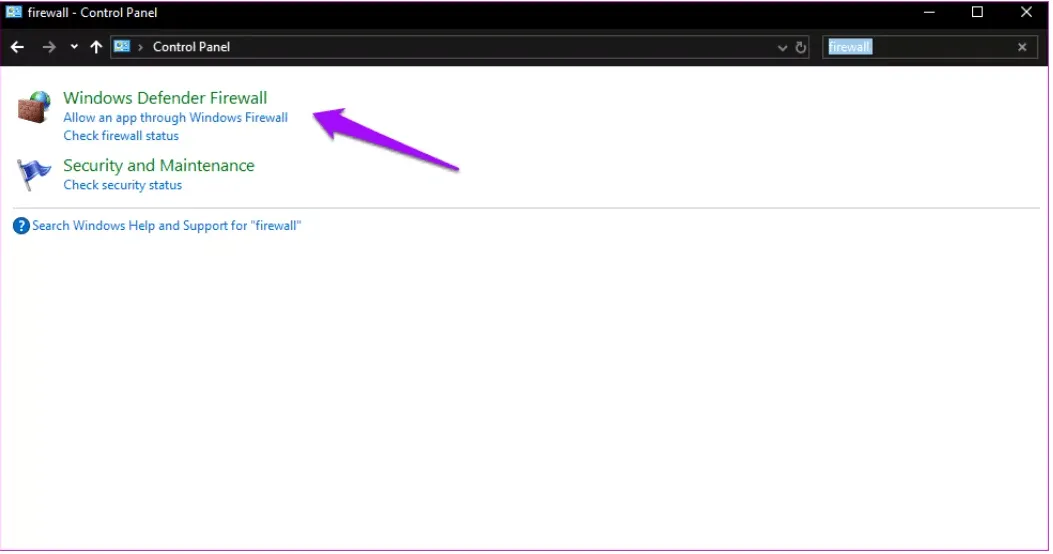Search Windows Help and Support for firewall
This screenshot has width=1053, height=554.
[x=166, y=226]
